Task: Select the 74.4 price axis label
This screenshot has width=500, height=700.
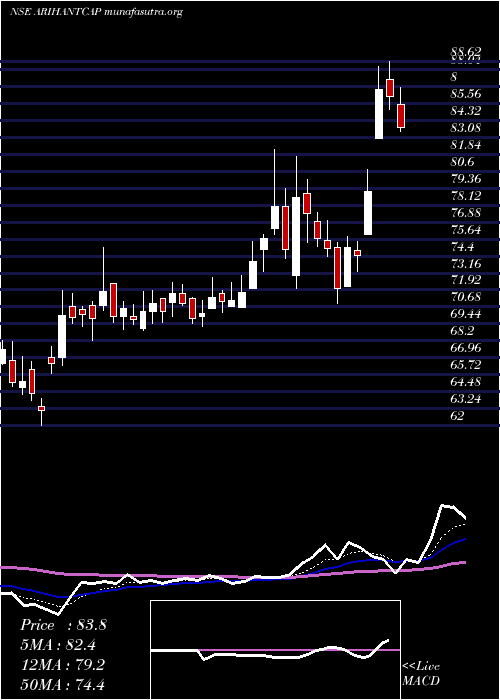Action: pyautogui.click(x=462, y=246)
